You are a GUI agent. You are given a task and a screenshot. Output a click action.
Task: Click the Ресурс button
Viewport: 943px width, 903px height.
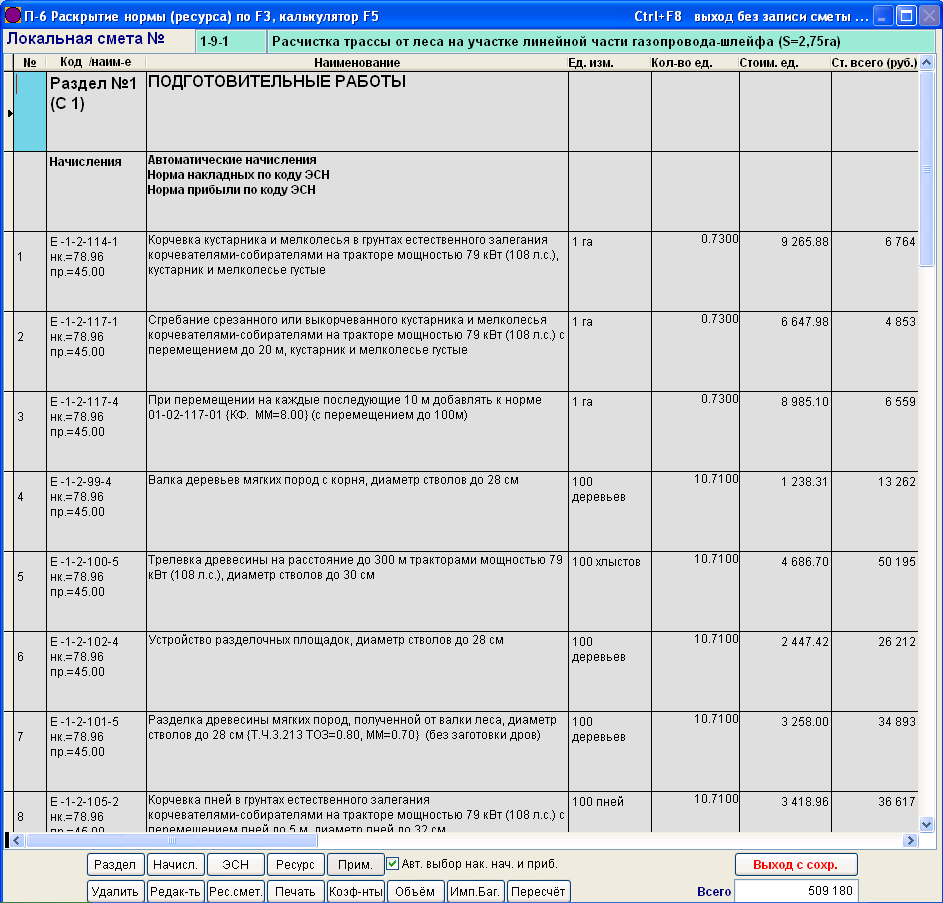click(296, 864)
